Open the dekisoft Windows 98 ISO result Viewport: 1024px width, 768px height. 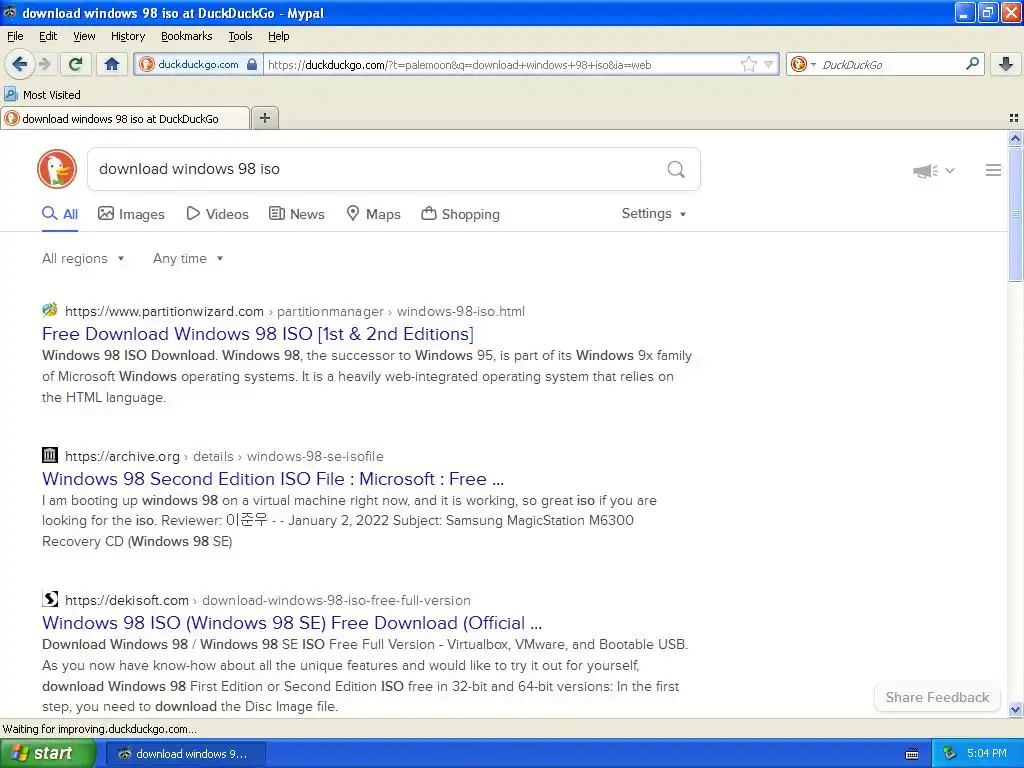click(292, 622)
